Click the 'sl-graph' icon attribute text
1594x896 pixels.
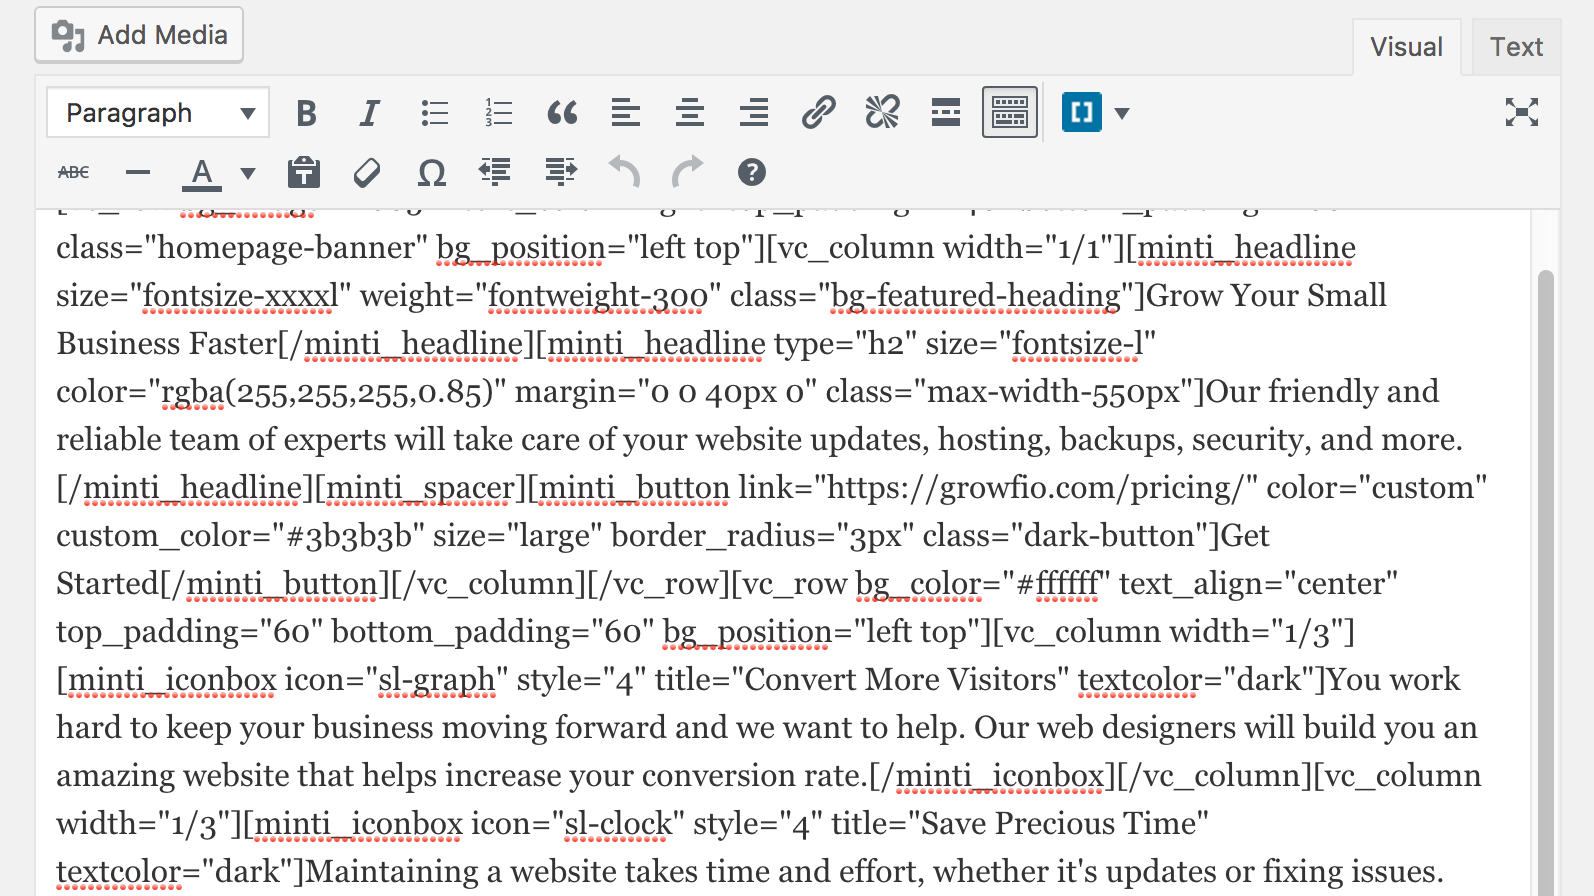436,680
